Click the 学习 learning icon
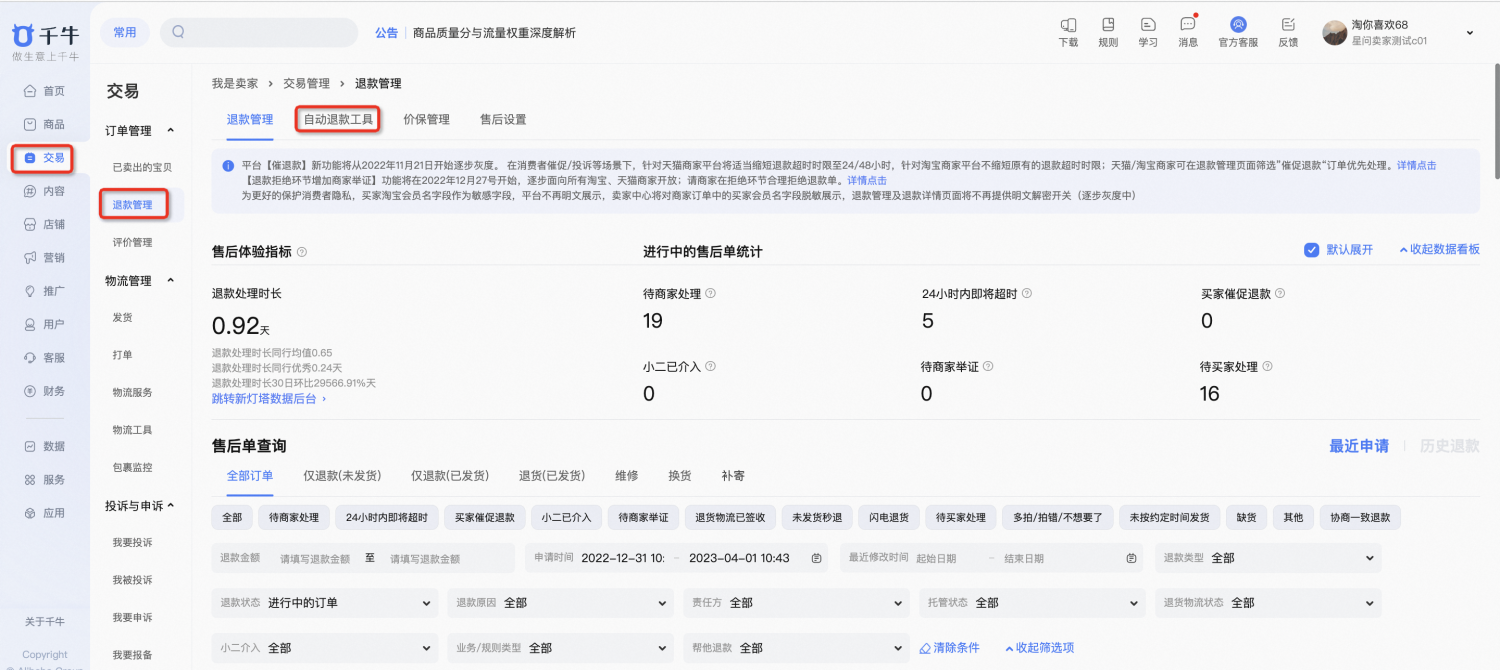The width and height of the screenshot is (1500, 670). click(1148, 25)
